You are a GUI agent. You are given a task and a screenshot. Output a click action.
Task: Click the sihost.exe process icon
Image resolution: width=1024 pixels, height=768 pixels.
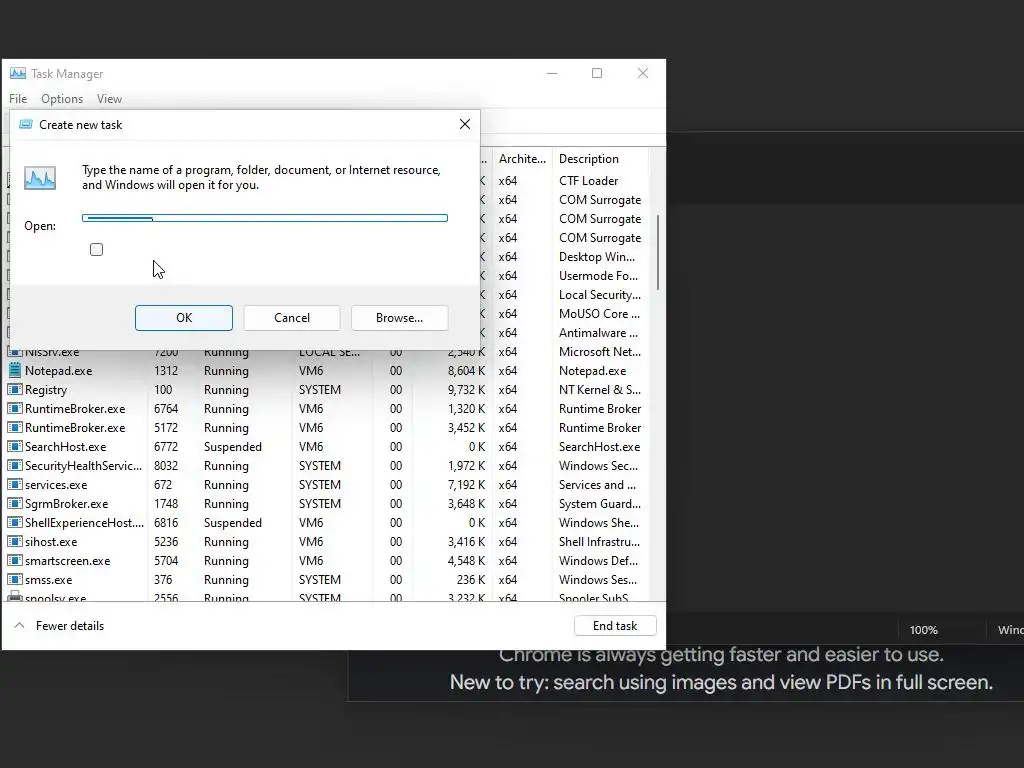point(14,541)
